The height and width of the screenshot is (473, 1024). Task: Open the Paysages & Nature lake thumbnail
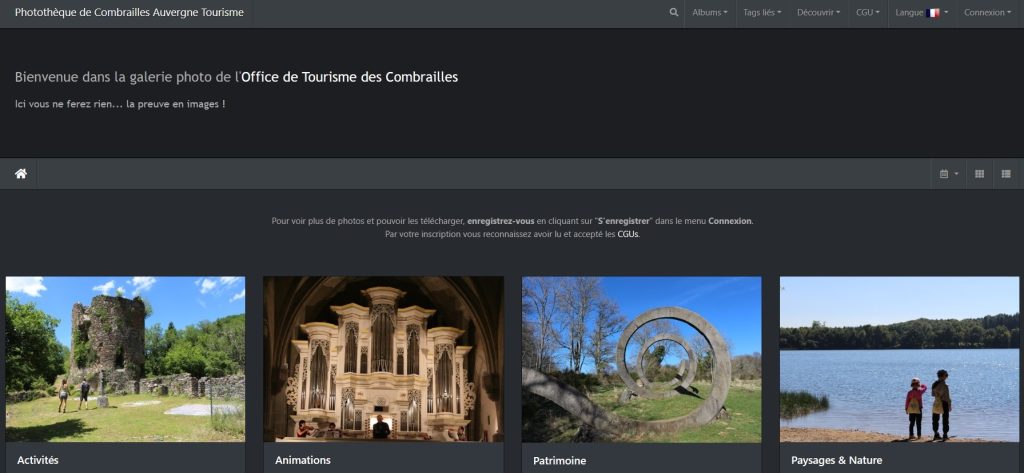(899, 359)
